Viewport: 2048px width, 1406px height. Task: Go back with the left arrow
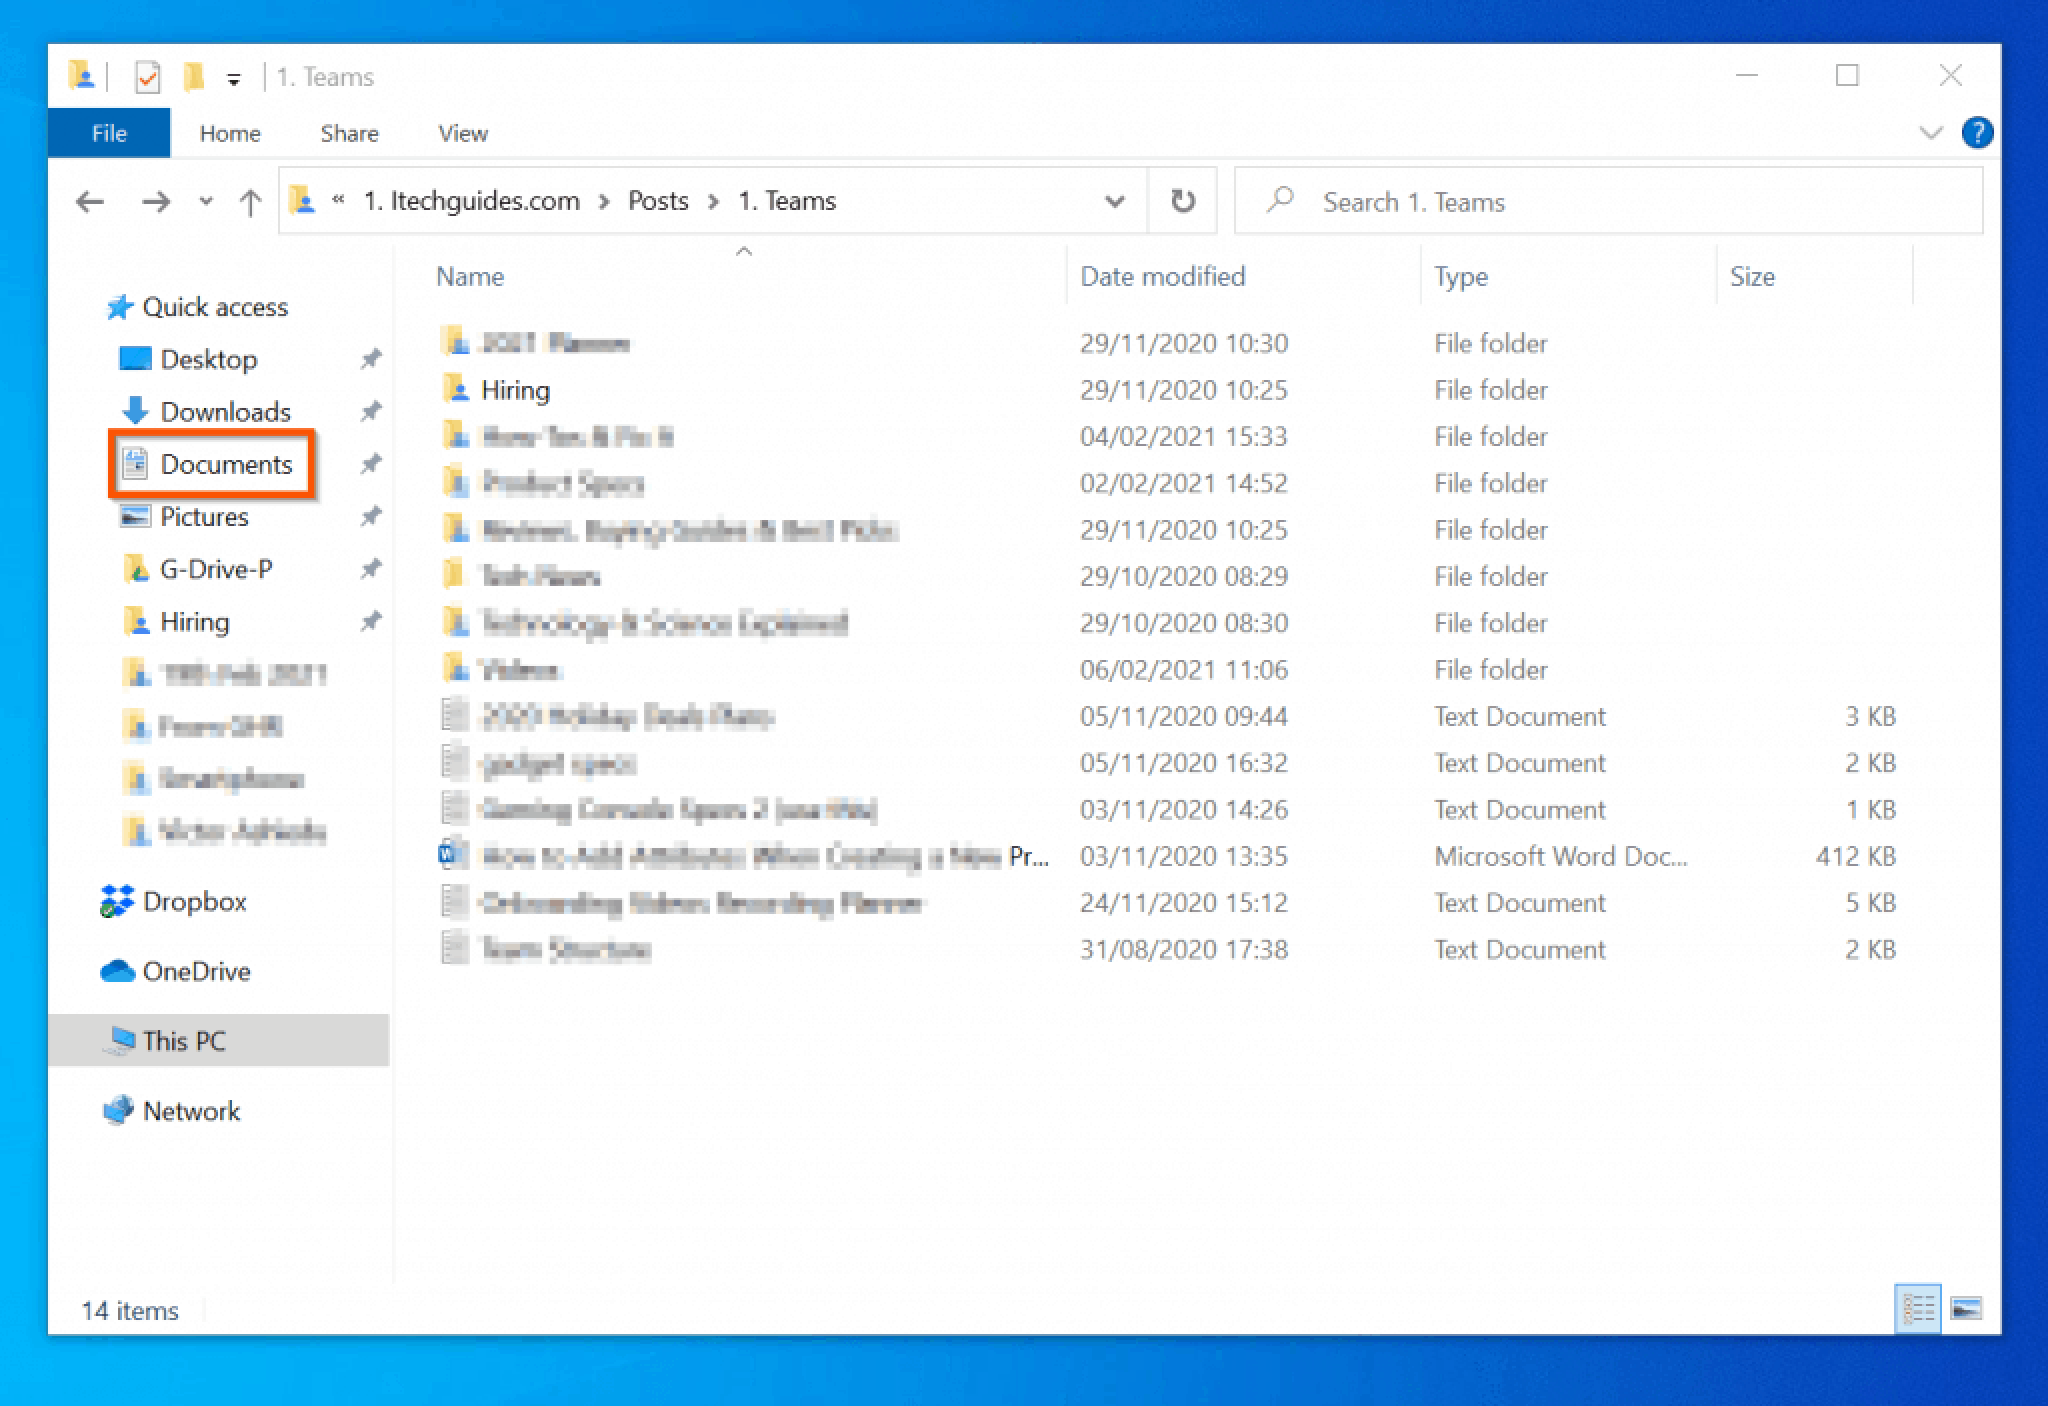[90, 202]
